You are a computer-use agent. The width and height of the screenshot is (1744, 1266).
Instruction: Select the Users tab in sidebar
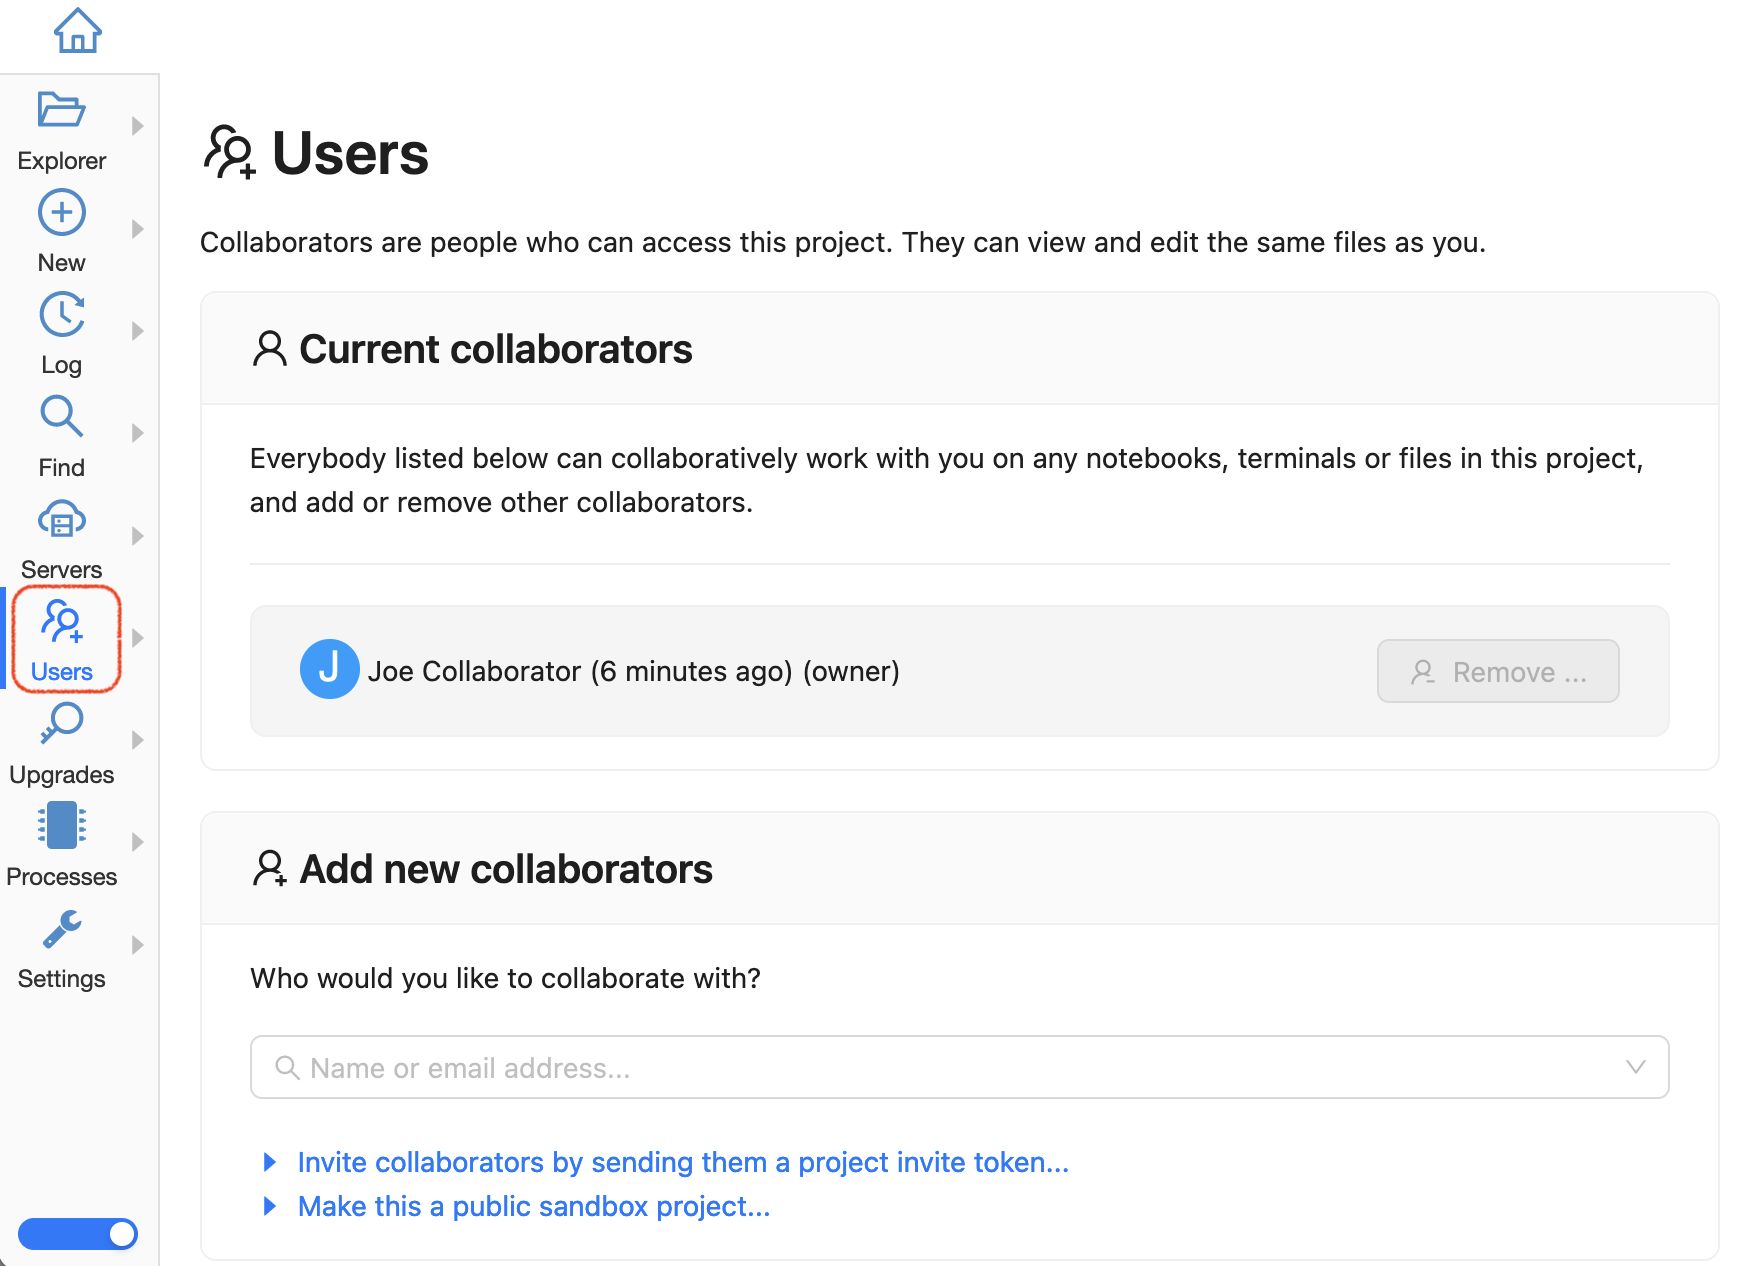click(x=65, y=640)
